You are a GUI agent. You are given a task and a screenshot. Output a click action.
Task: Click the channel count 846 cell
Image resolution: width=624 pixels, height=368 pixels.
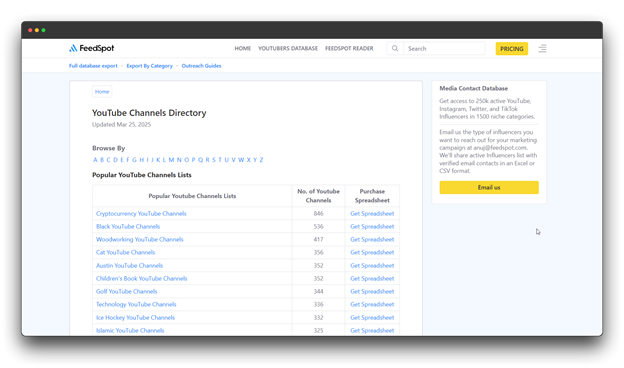(x=318, y=214)
